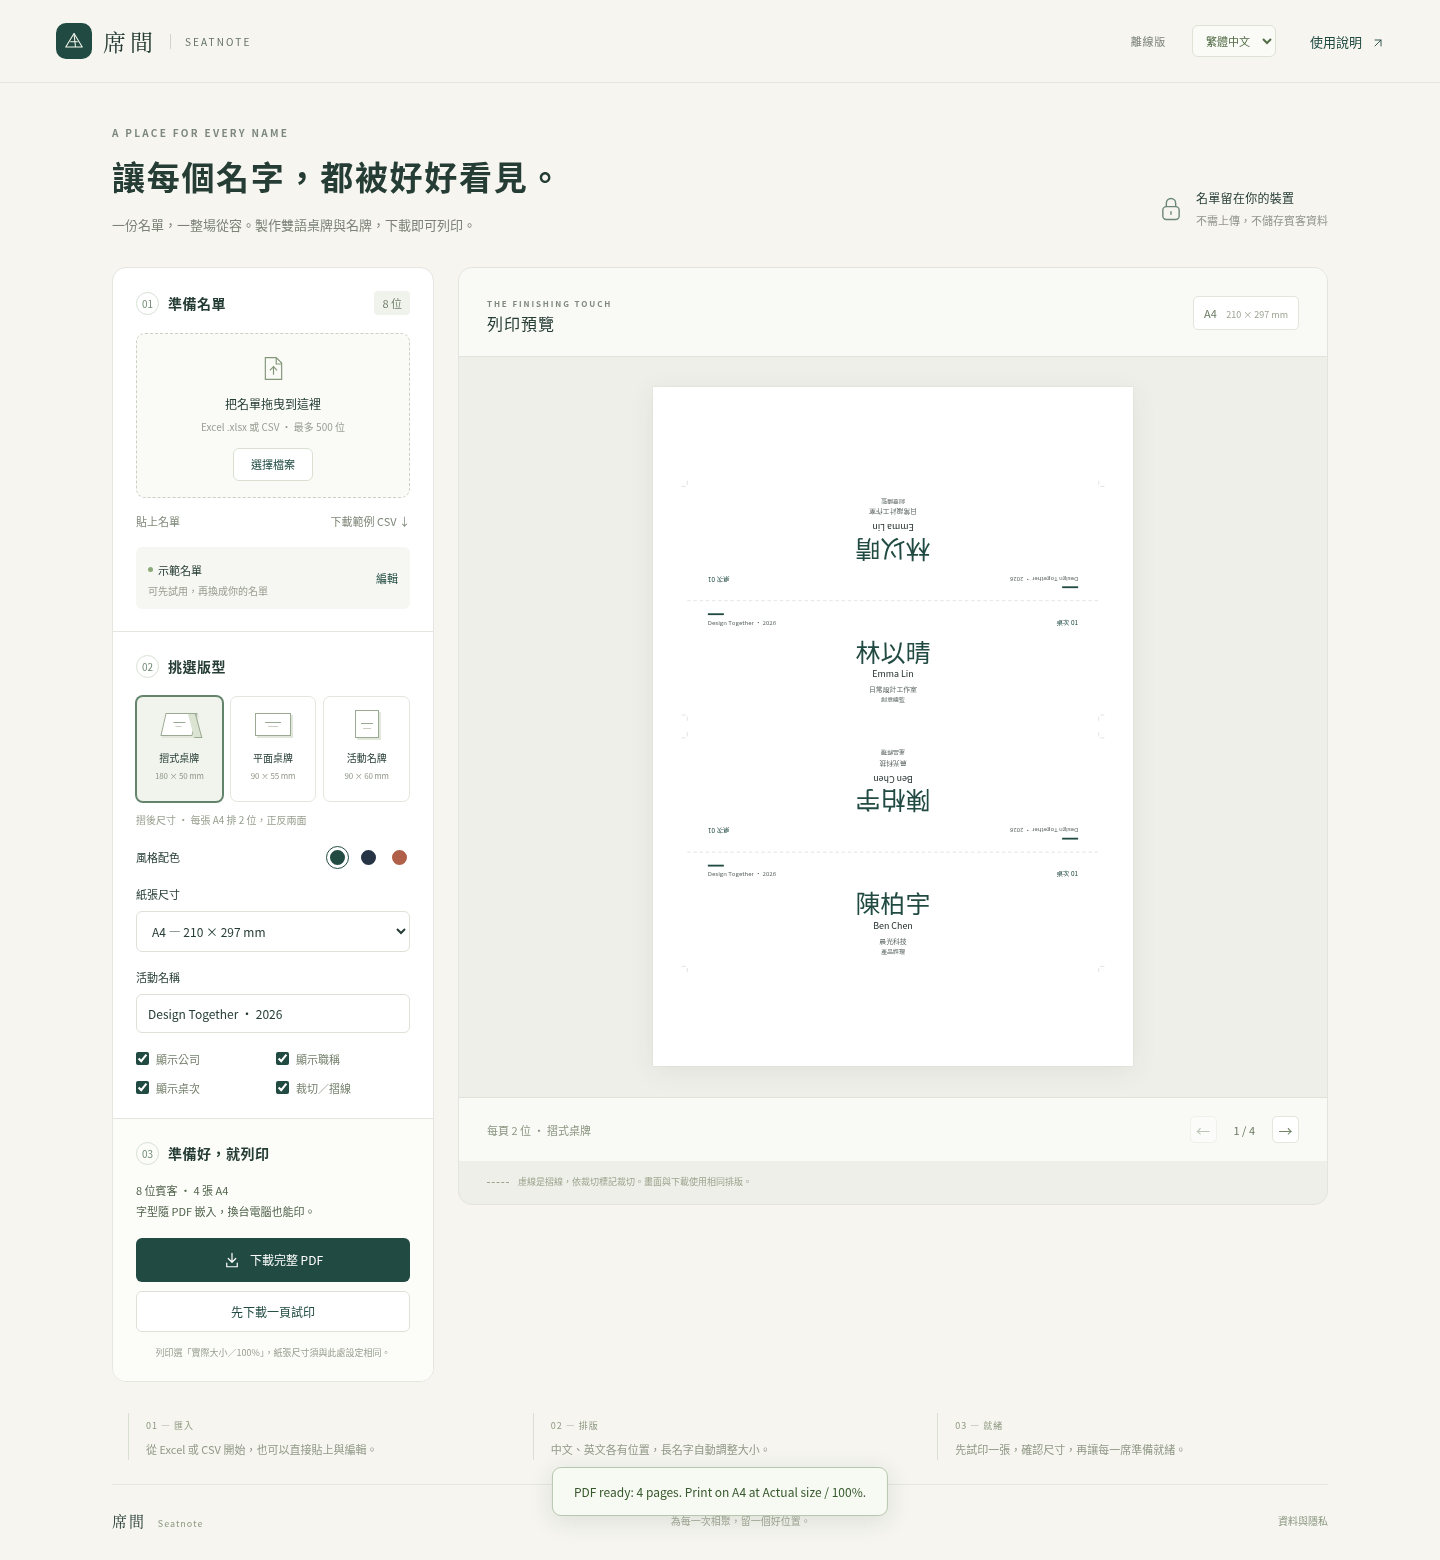Click the lock privacy icon
This screenshot has height=1560, width=1440.
(x=1171, y=209)
